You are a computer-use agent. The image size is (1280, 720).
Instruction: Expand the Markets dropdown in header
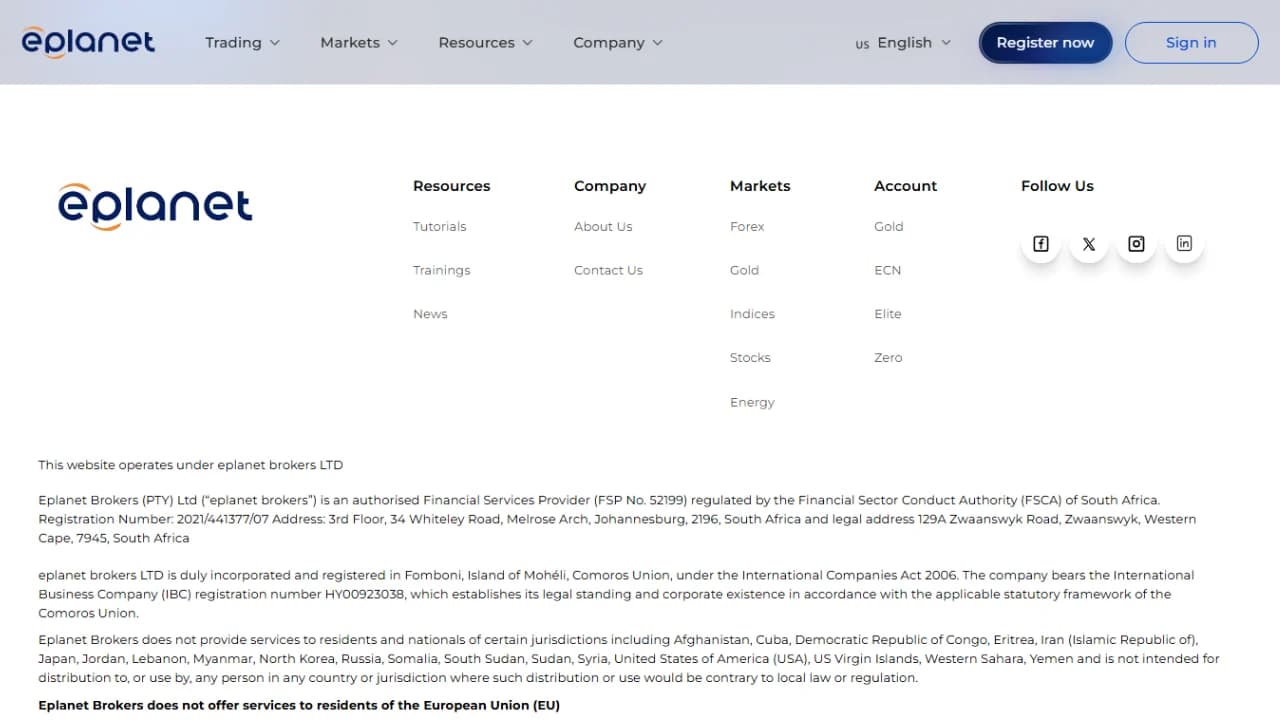[359, 43]
